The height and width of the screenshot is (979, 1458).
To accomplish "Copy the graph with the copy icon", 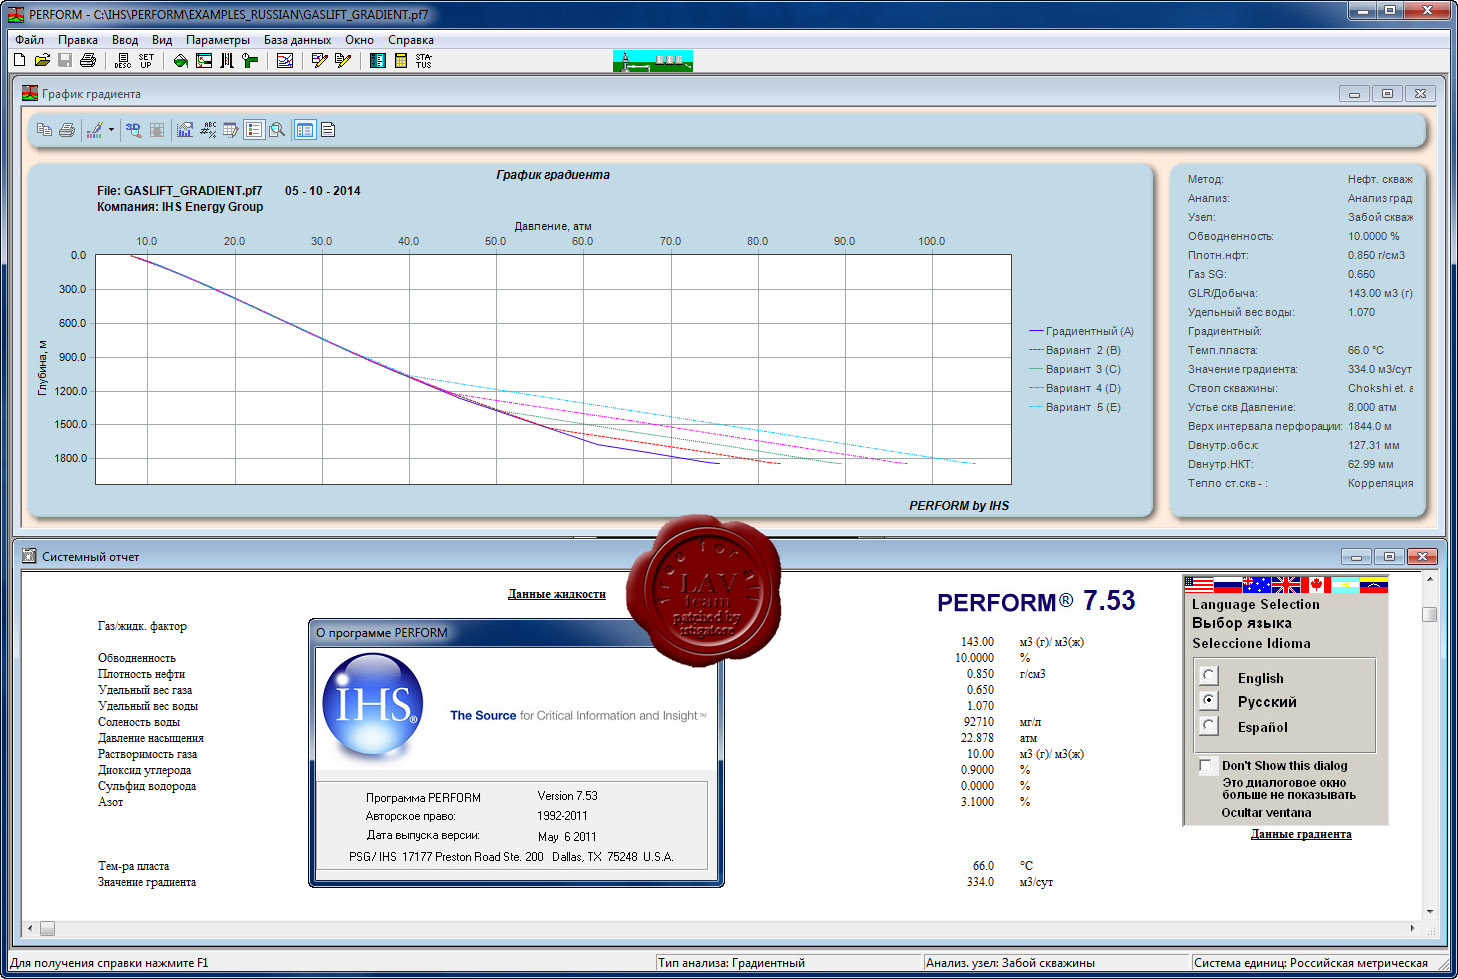I will [x=44, y=130].
